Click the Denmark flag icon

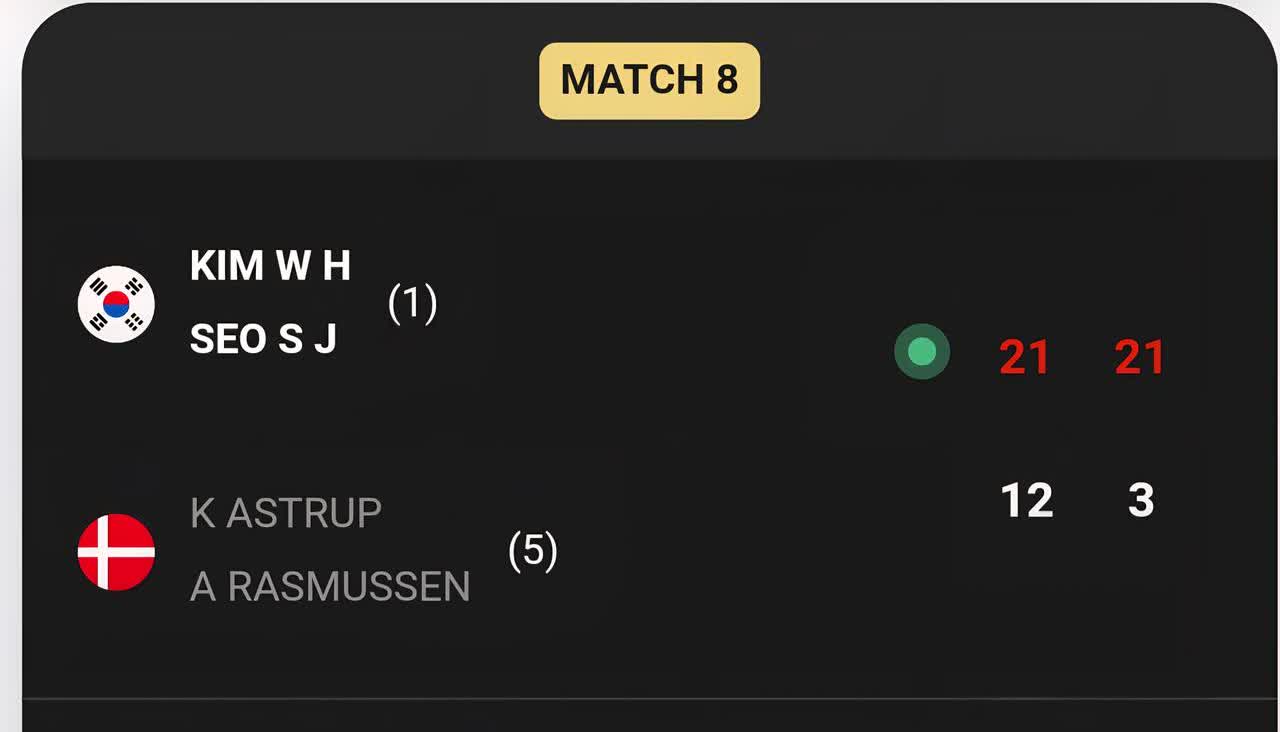tap(116, 552)
